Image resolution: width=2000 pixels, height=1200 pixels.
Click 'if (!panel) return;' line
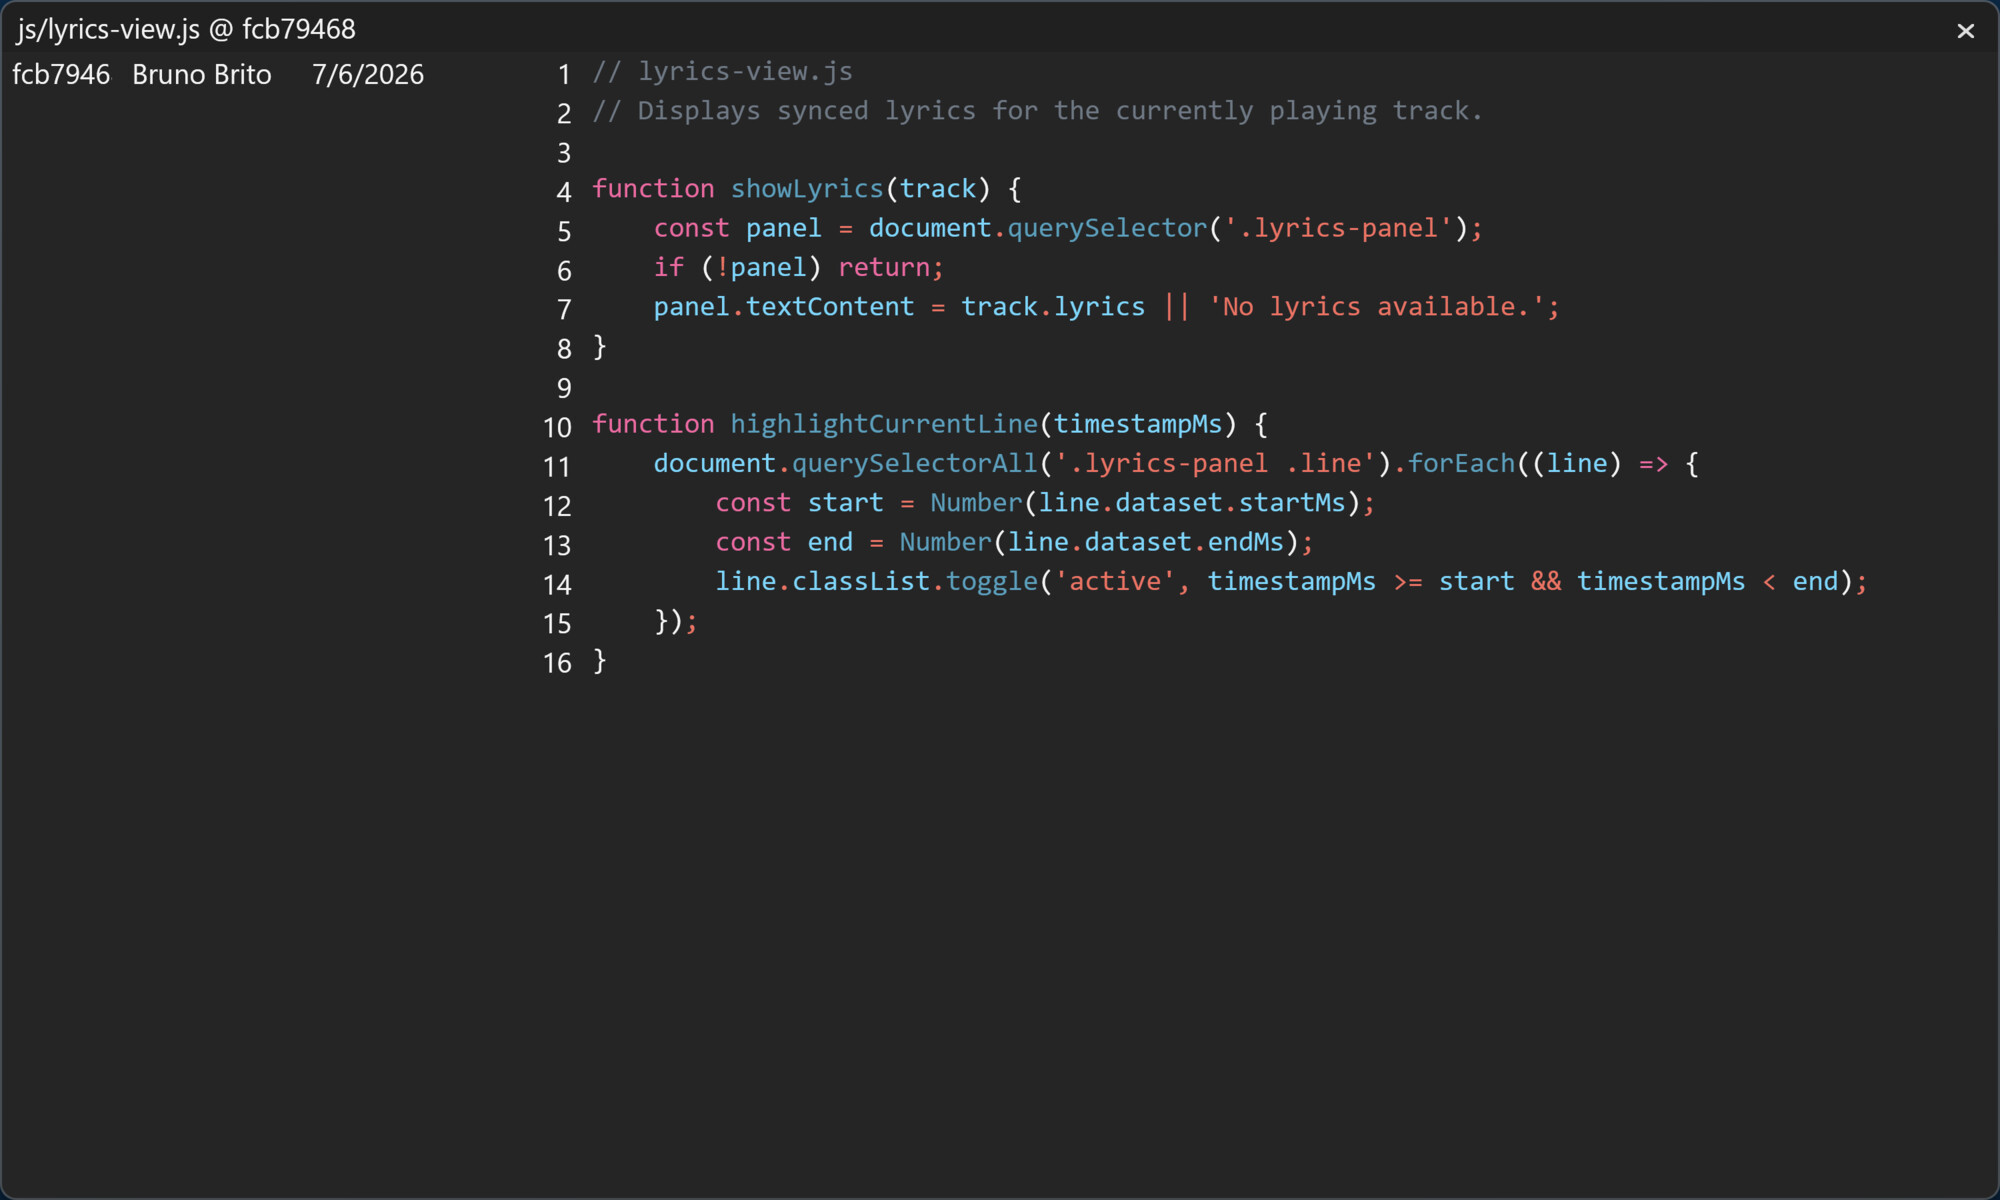tap(798, 268)
